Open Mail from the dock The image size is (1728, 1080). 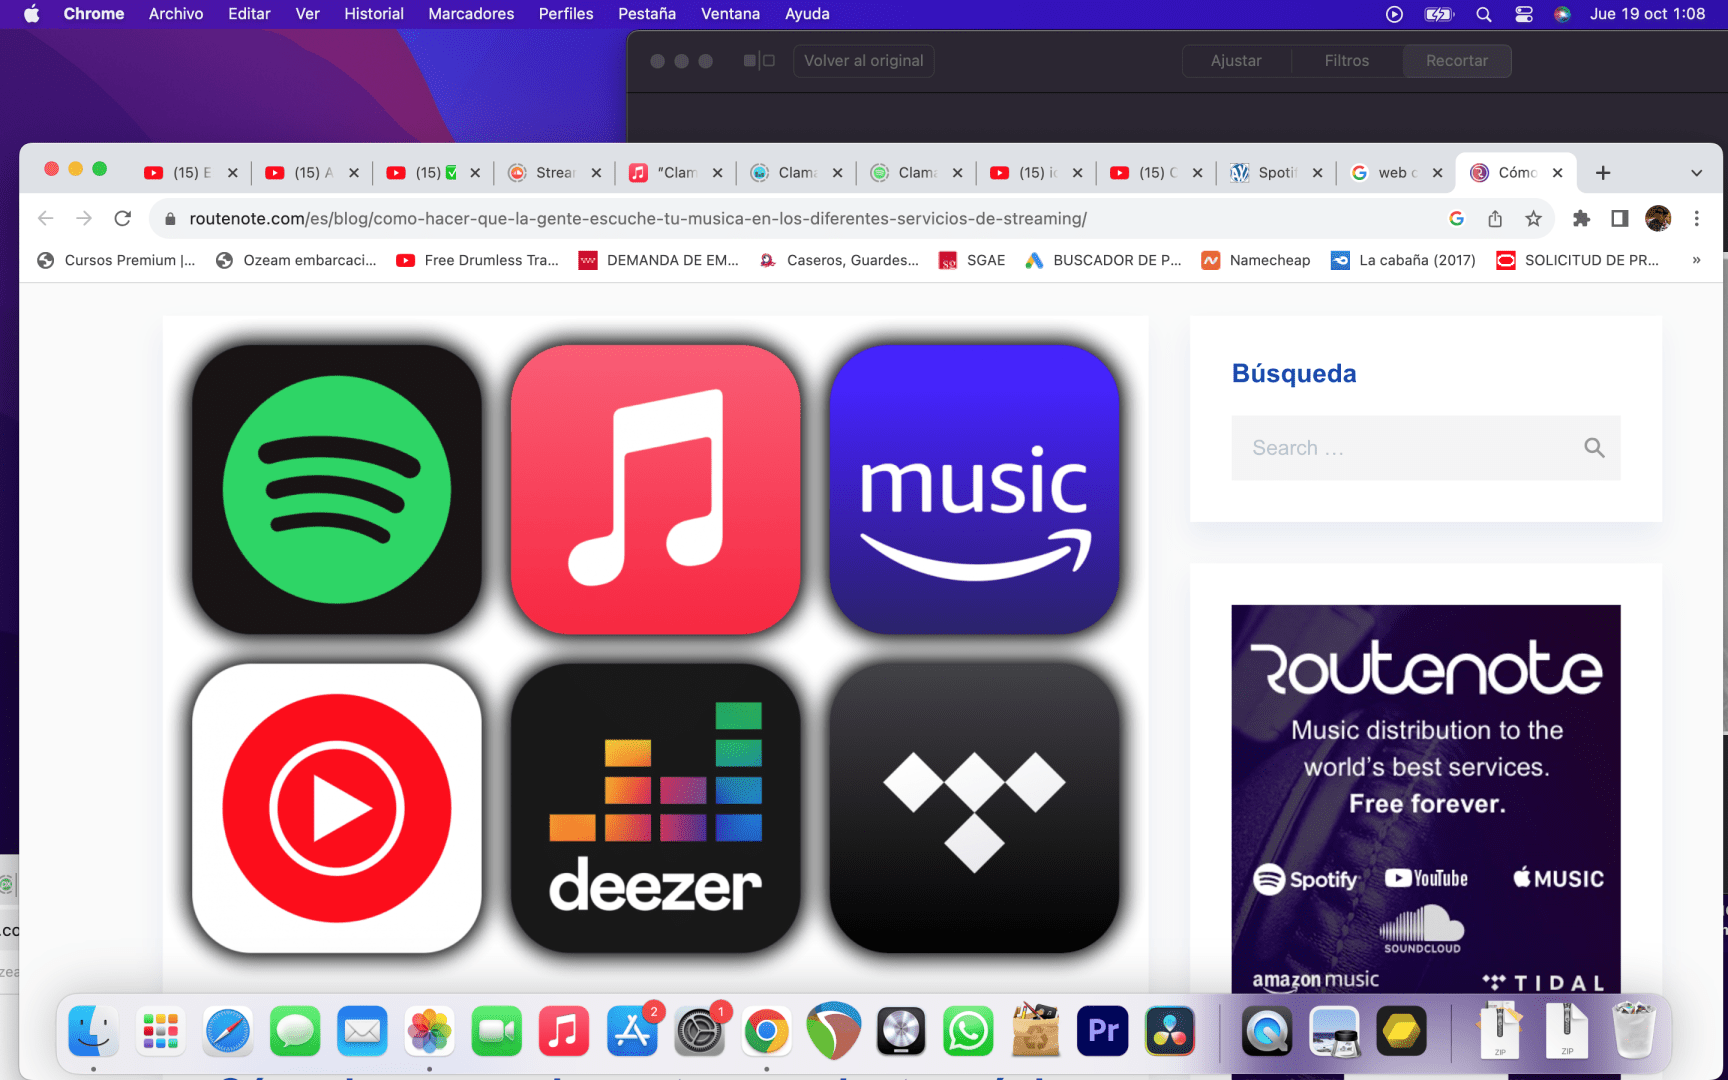362,1031
